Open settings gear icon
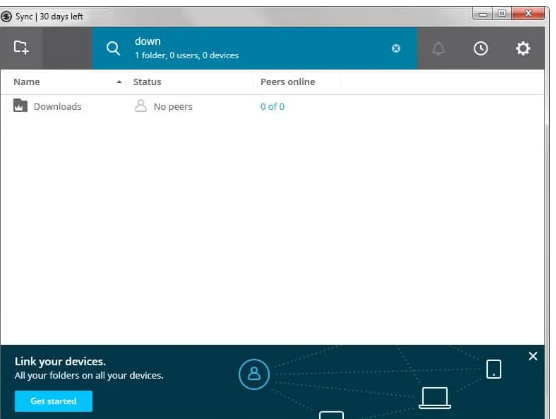Viewport: 556px width, 419px height. click(x=523, y=49)
